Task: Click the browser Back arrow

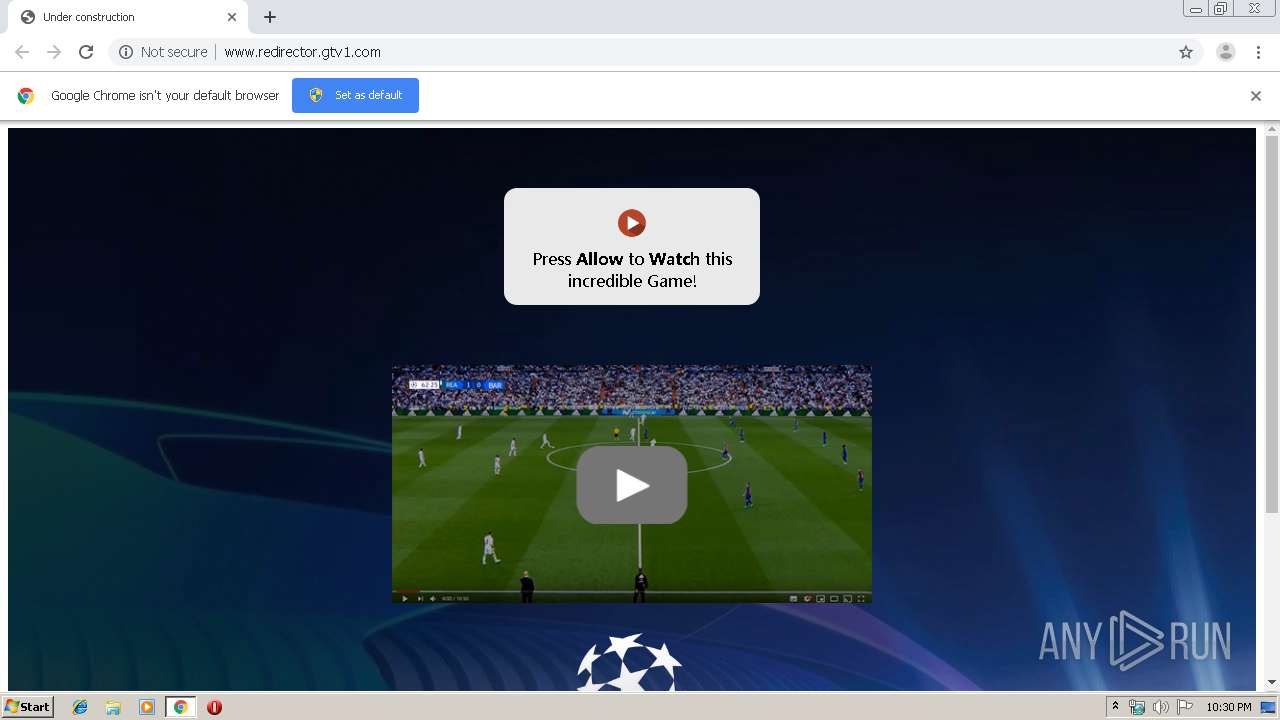Action: [22, 52]
